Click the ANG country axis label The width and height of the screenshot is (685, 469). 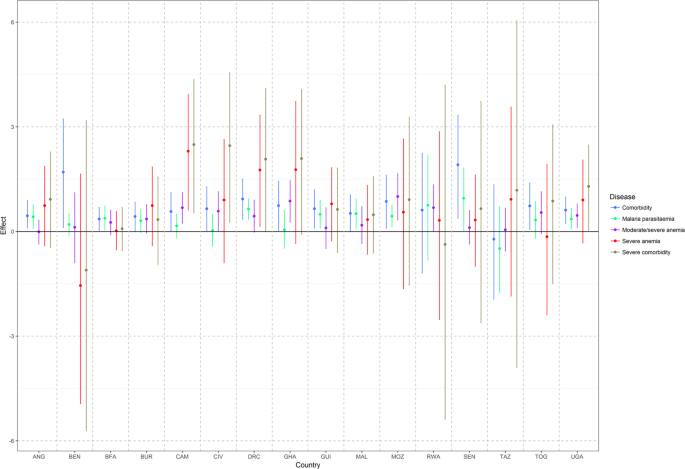tap(38, 457)
